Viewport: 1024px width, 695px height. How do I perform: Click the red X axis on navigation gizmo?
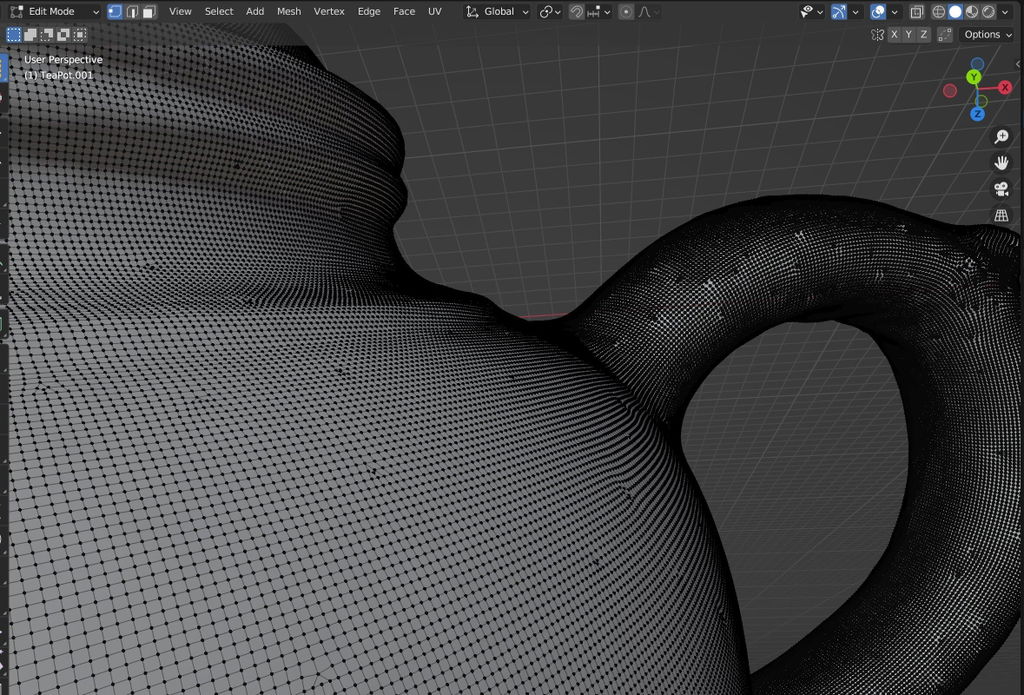1004,87
